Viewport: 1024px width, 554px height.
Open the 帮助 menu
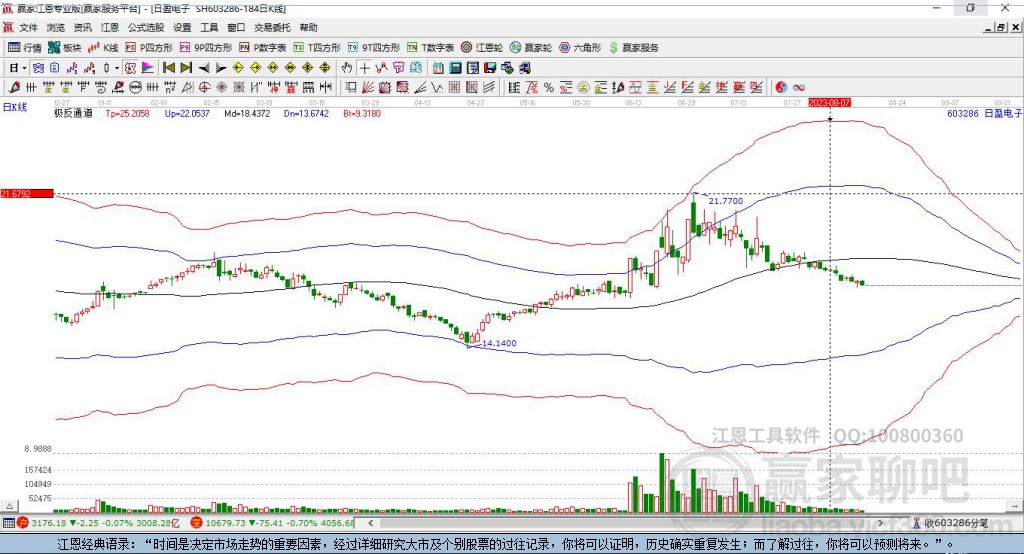[x=308, y=27]
